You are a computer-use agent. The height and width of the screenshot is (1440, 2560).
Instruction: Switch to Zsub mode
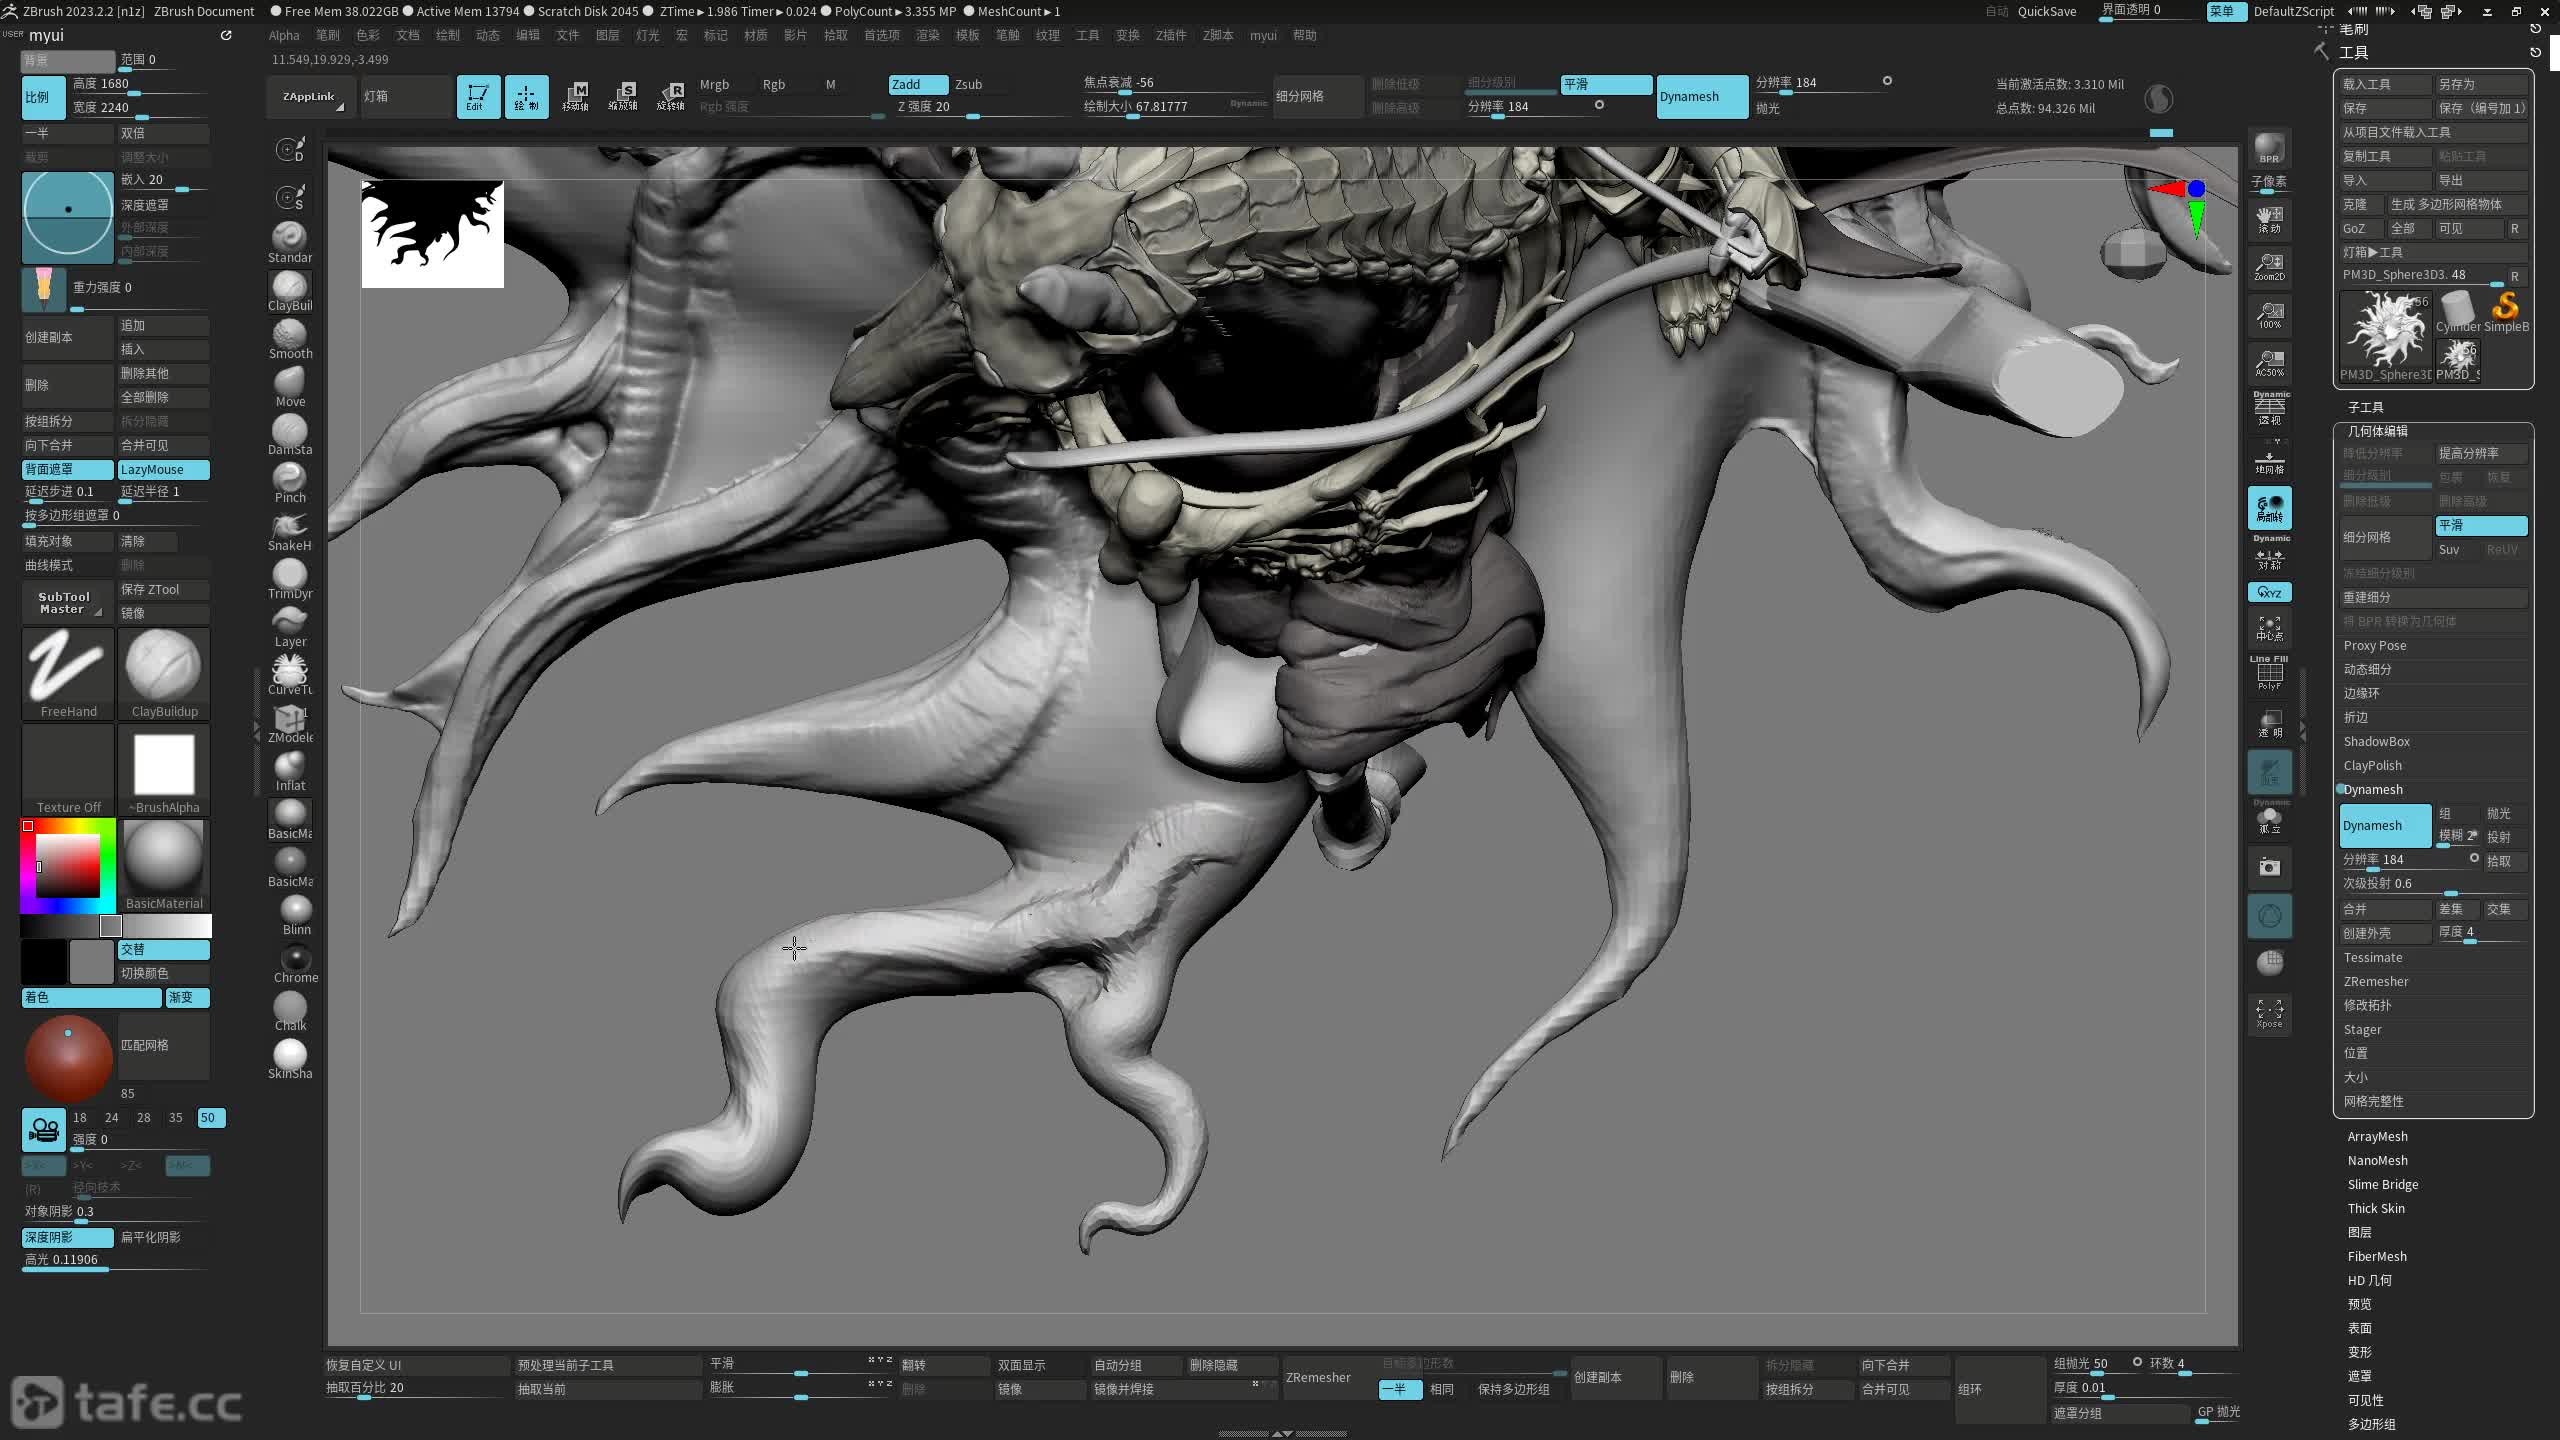pos(968,85)
